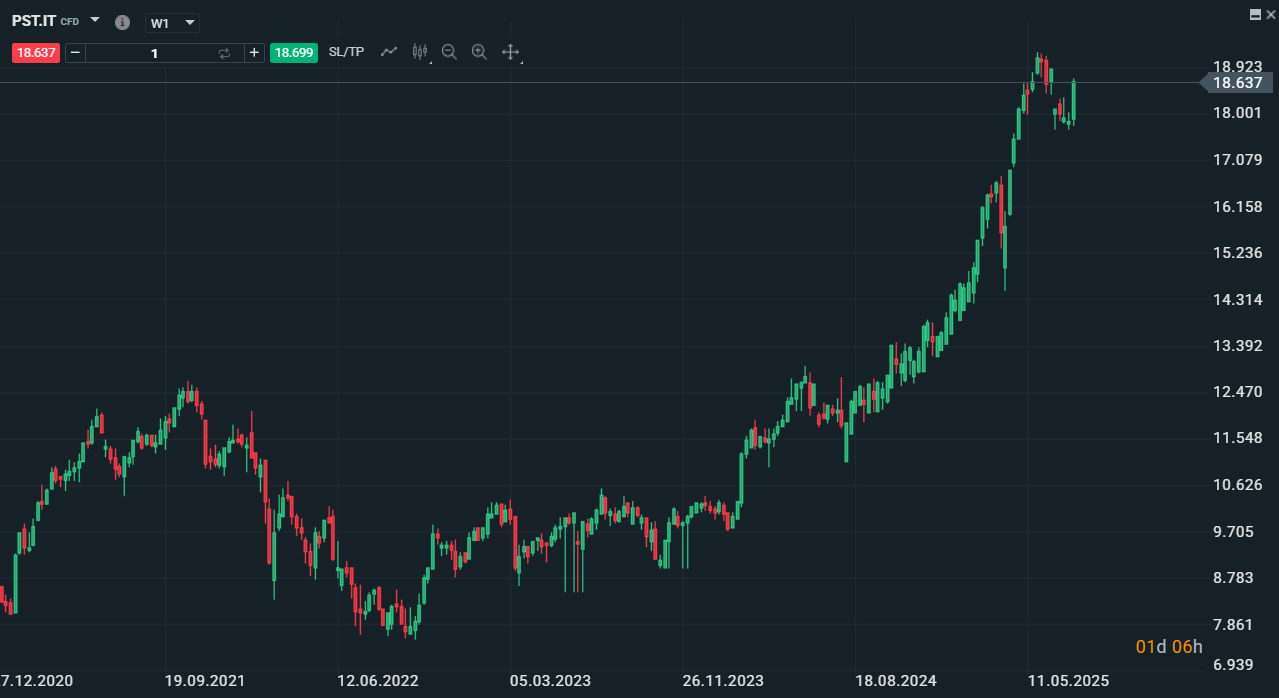Click the trade volume input field
Screen dimensions: 1279x698
coord(154,53)
